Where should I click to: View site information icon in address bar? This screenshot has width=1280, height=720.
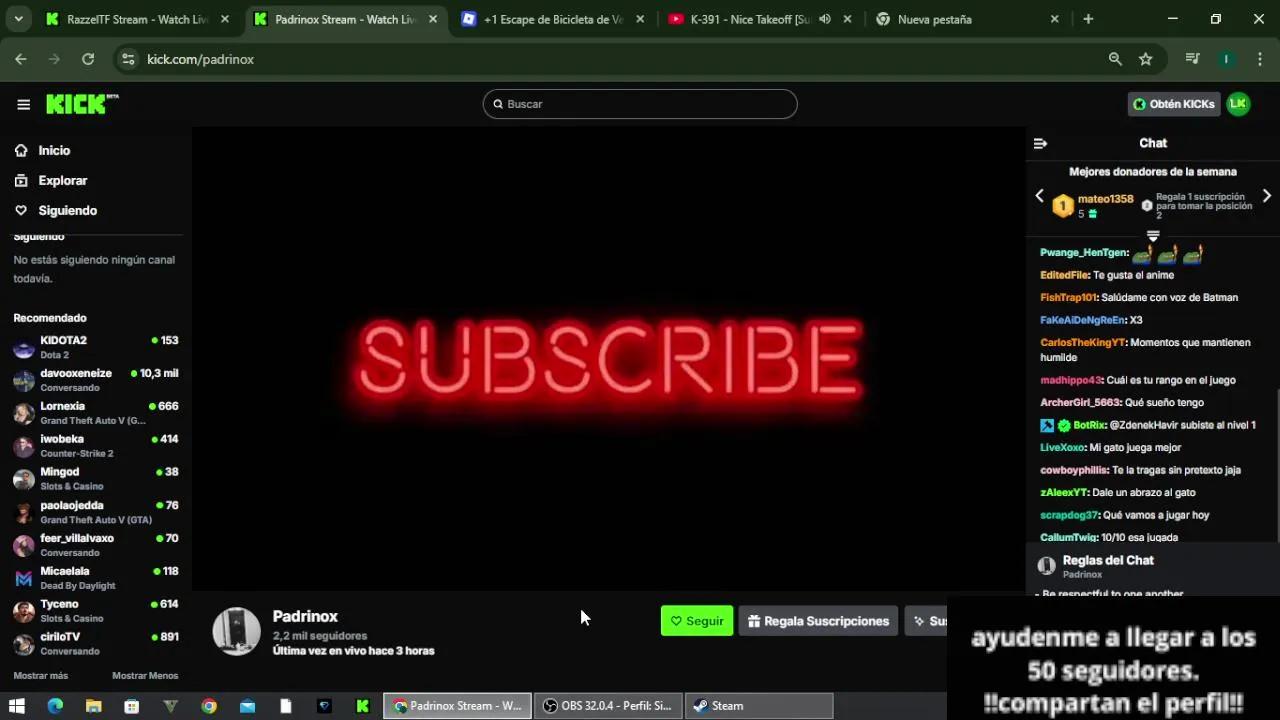point(128,59)
